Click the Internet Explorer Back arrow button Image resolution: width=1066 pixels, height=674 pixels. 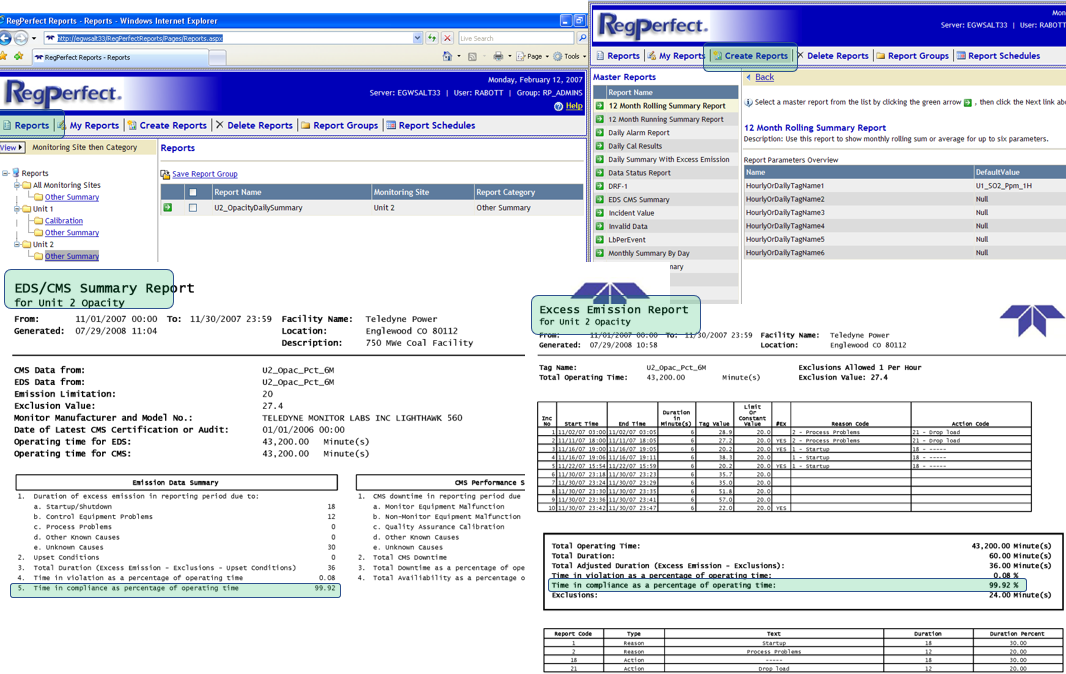[6, 38]
